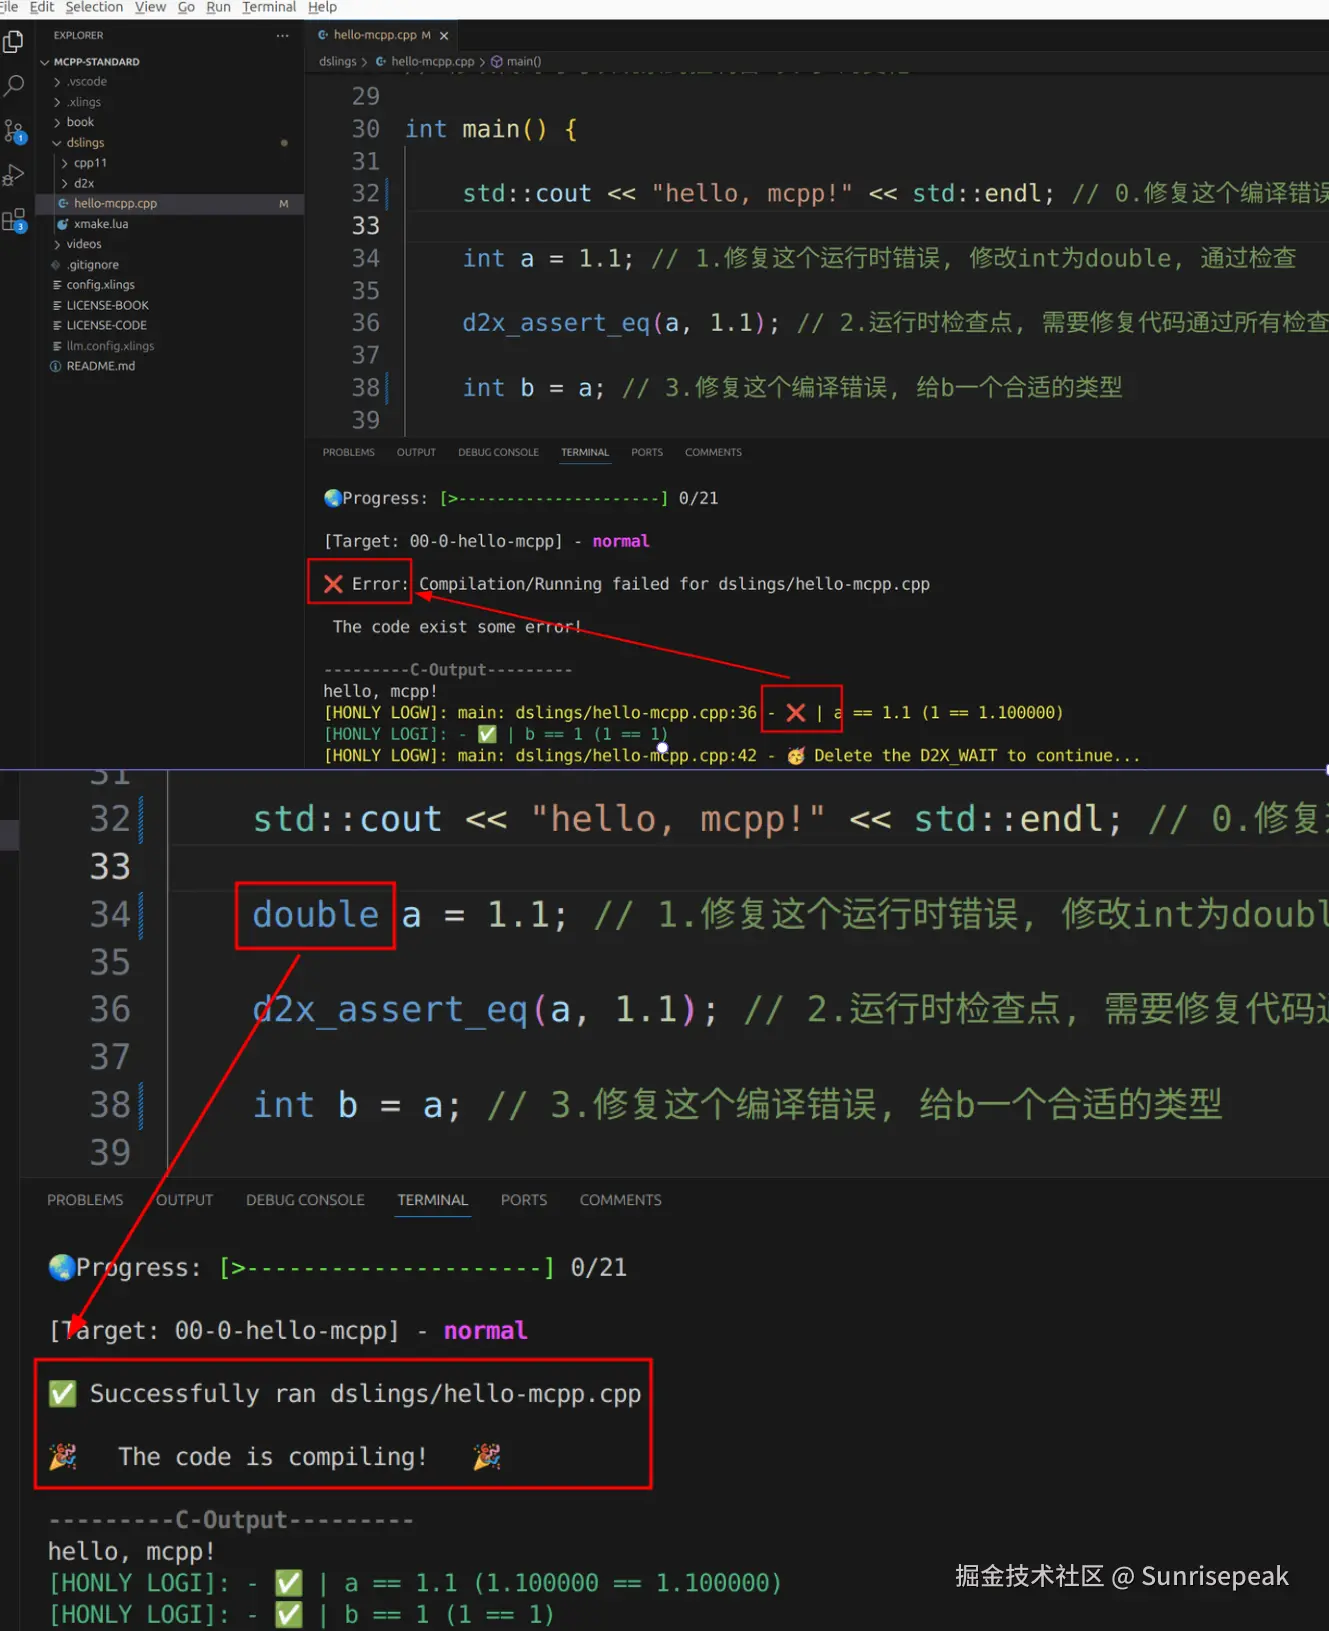The height and width of the screenshot is (1631, 1329).
Task: Click the 'int main() {' code line
Action: (x=491, y=129)
